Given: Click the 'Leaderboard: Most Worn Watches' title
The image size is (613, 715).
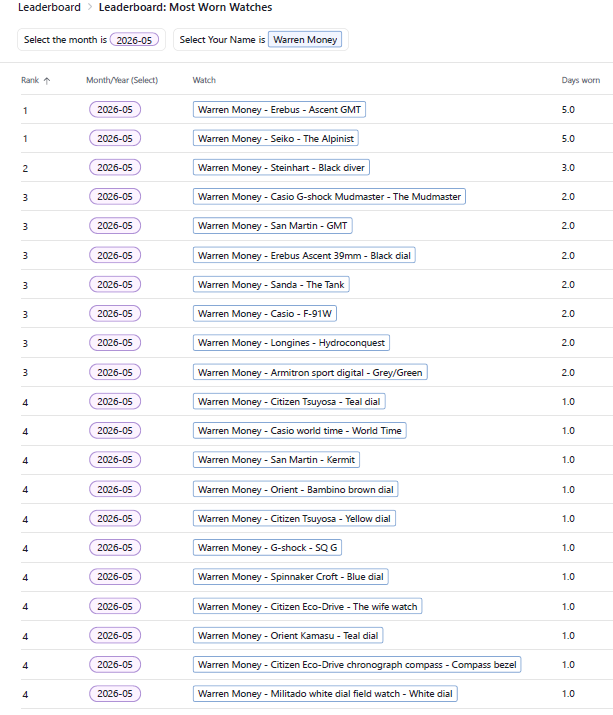Looking at the screenshot, I should click(x=185, y=7).
